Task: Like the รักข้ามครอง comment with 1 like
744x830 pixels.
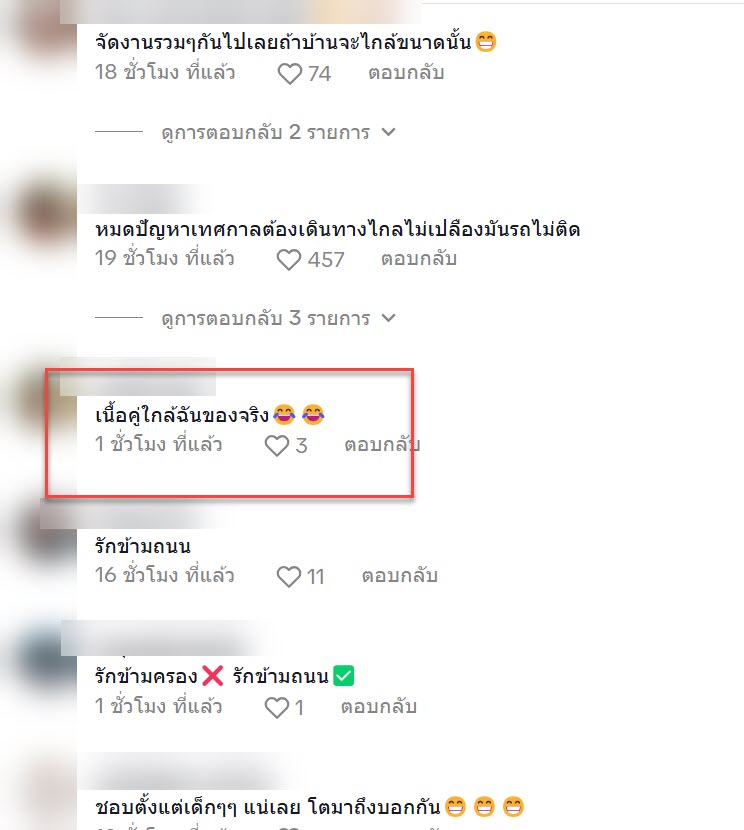Action: click(x=277, y=708)
